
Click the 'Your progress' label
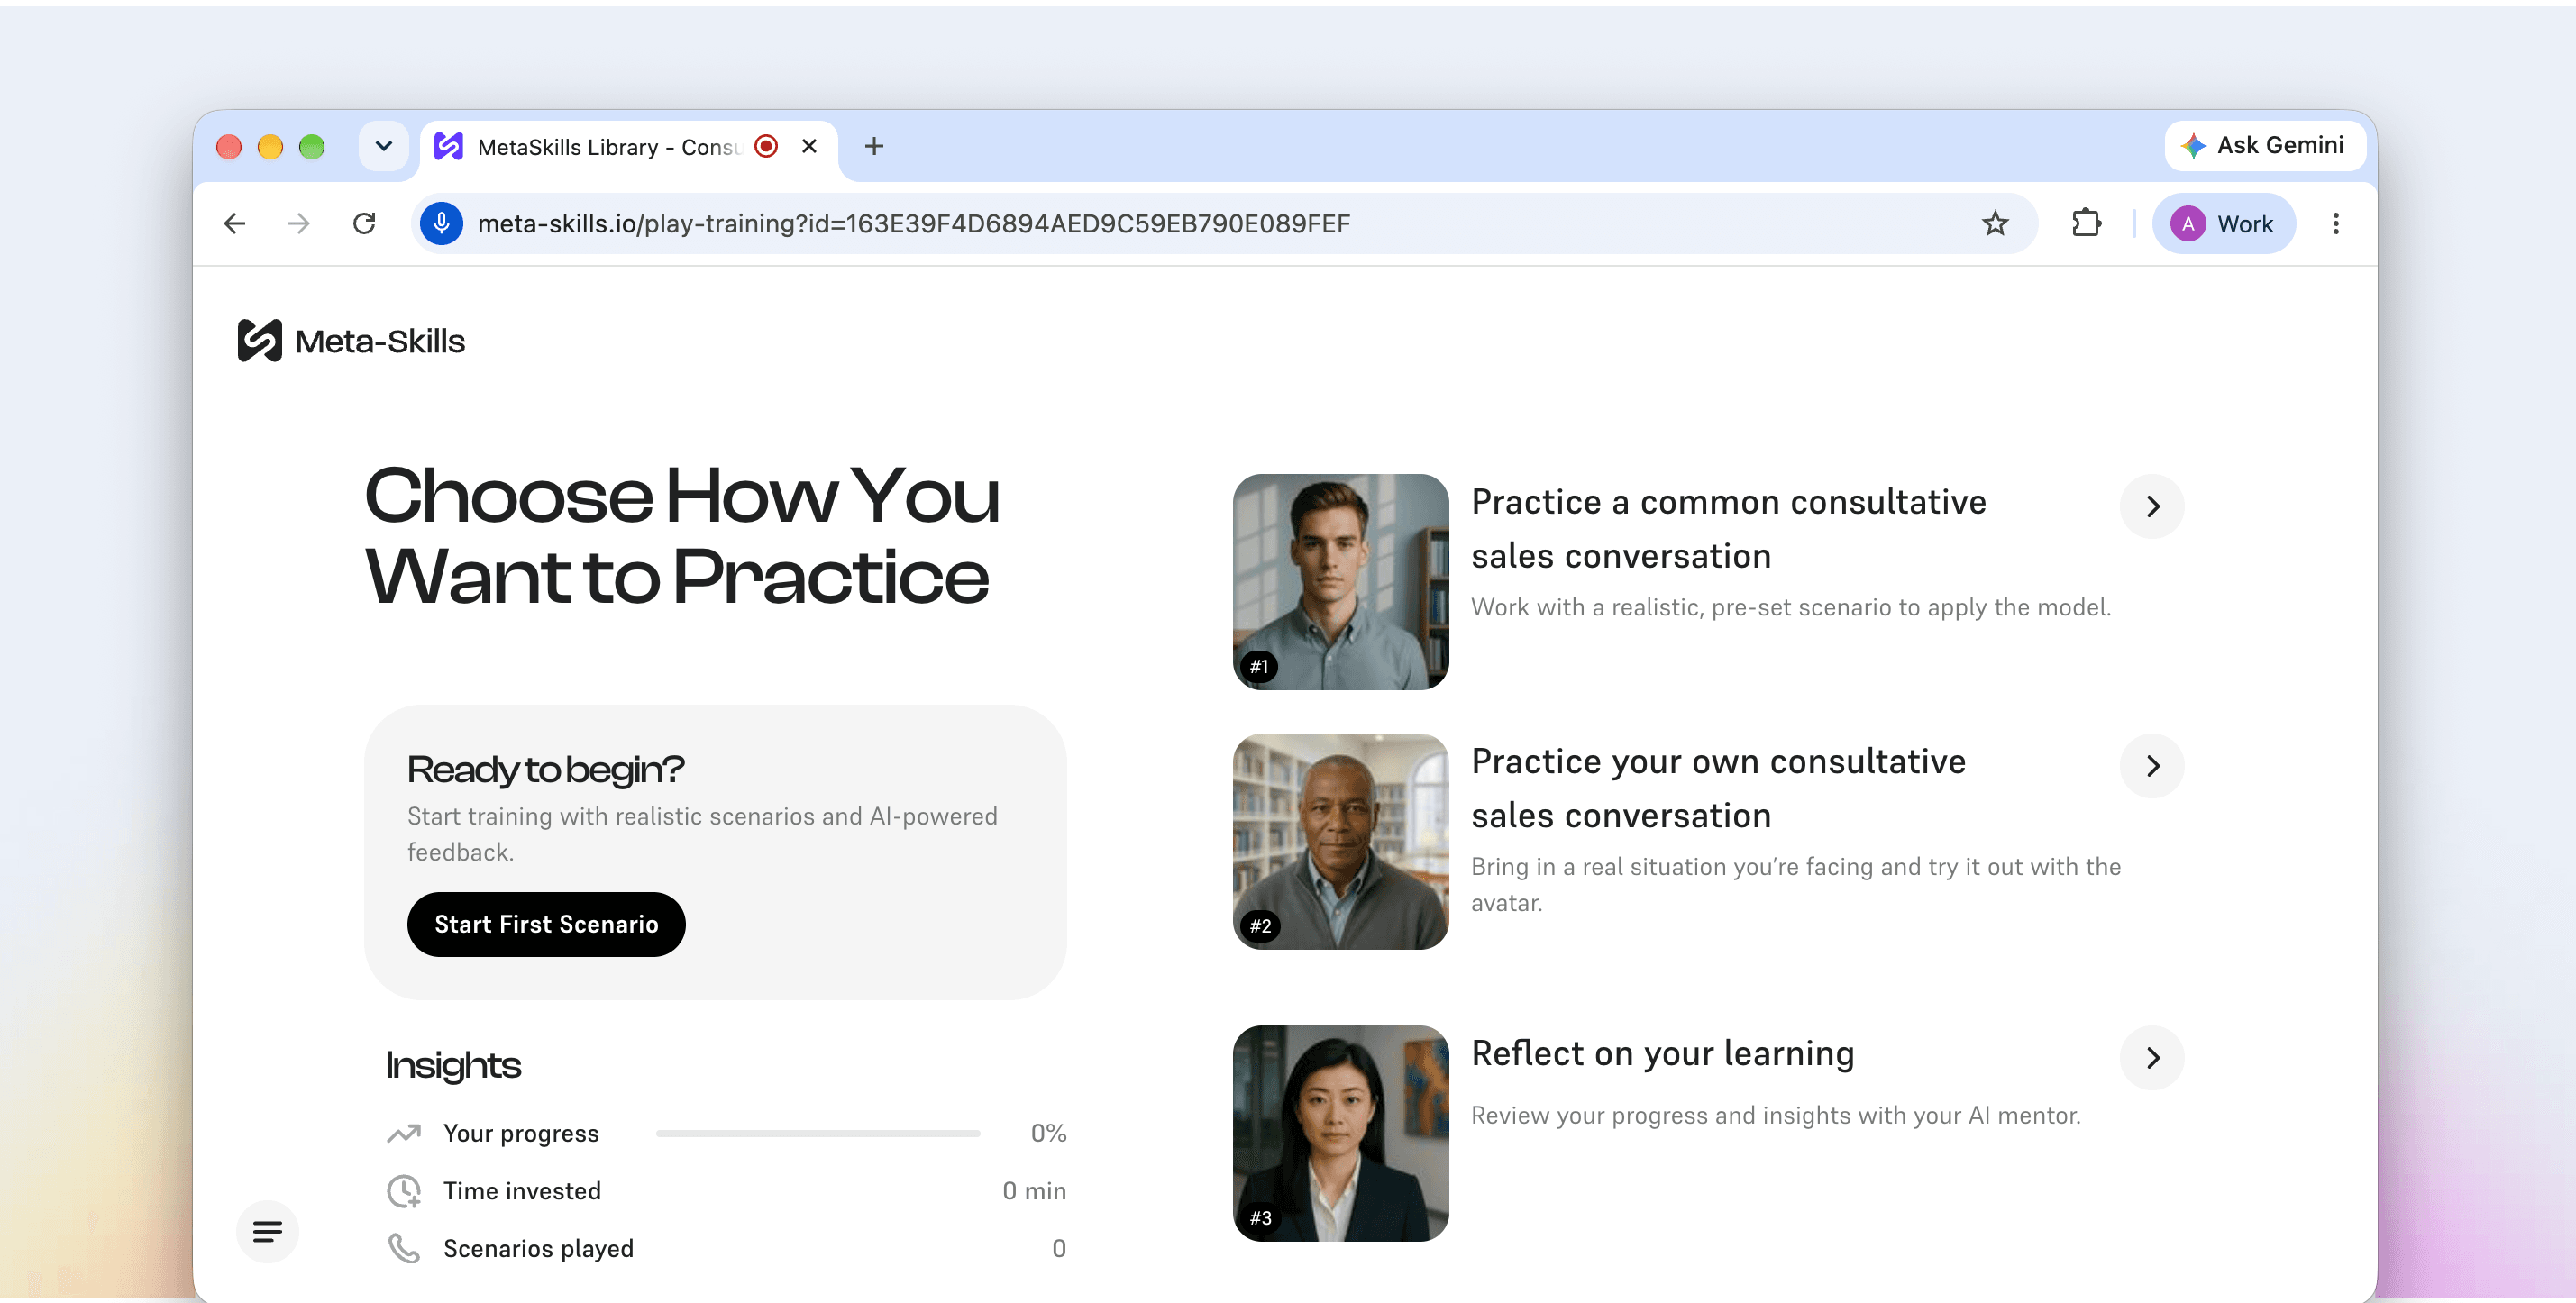tap(521, 1133)
